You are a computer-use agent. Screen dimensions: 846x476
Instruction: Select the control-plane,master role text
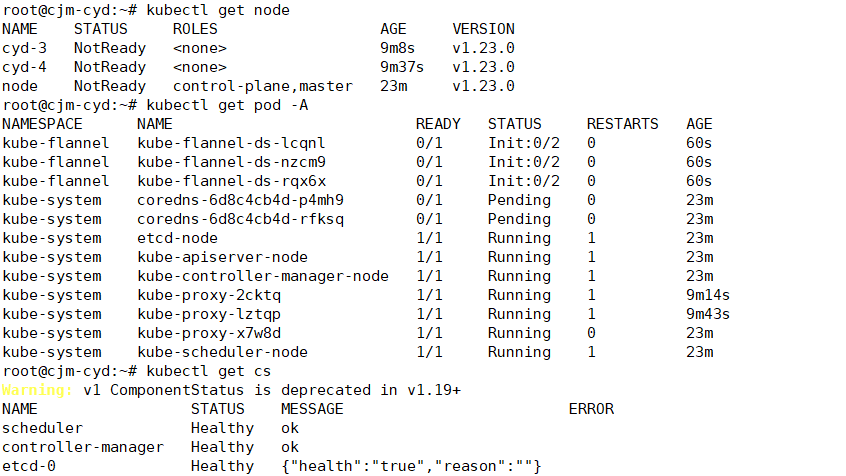click(x=263, y=86)
